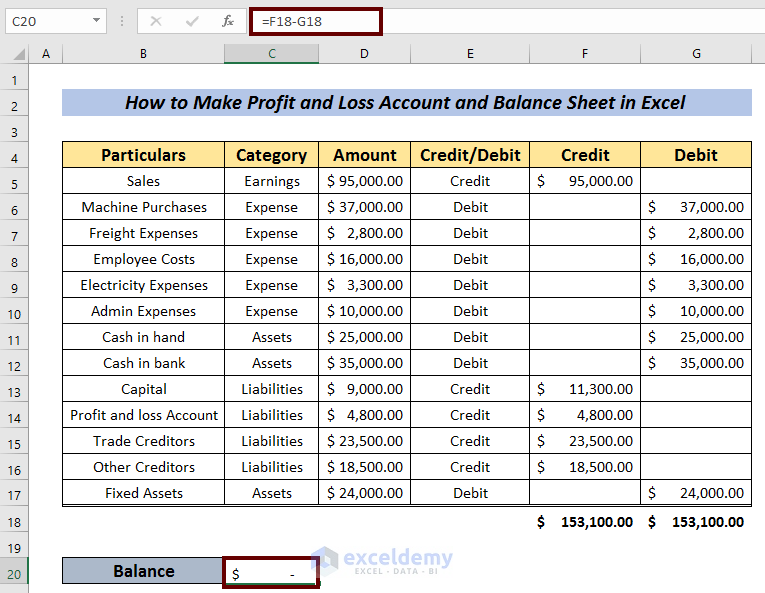Click the Select All corner triangle
This screenshot has height=593, width=765.
coord(19,54)
